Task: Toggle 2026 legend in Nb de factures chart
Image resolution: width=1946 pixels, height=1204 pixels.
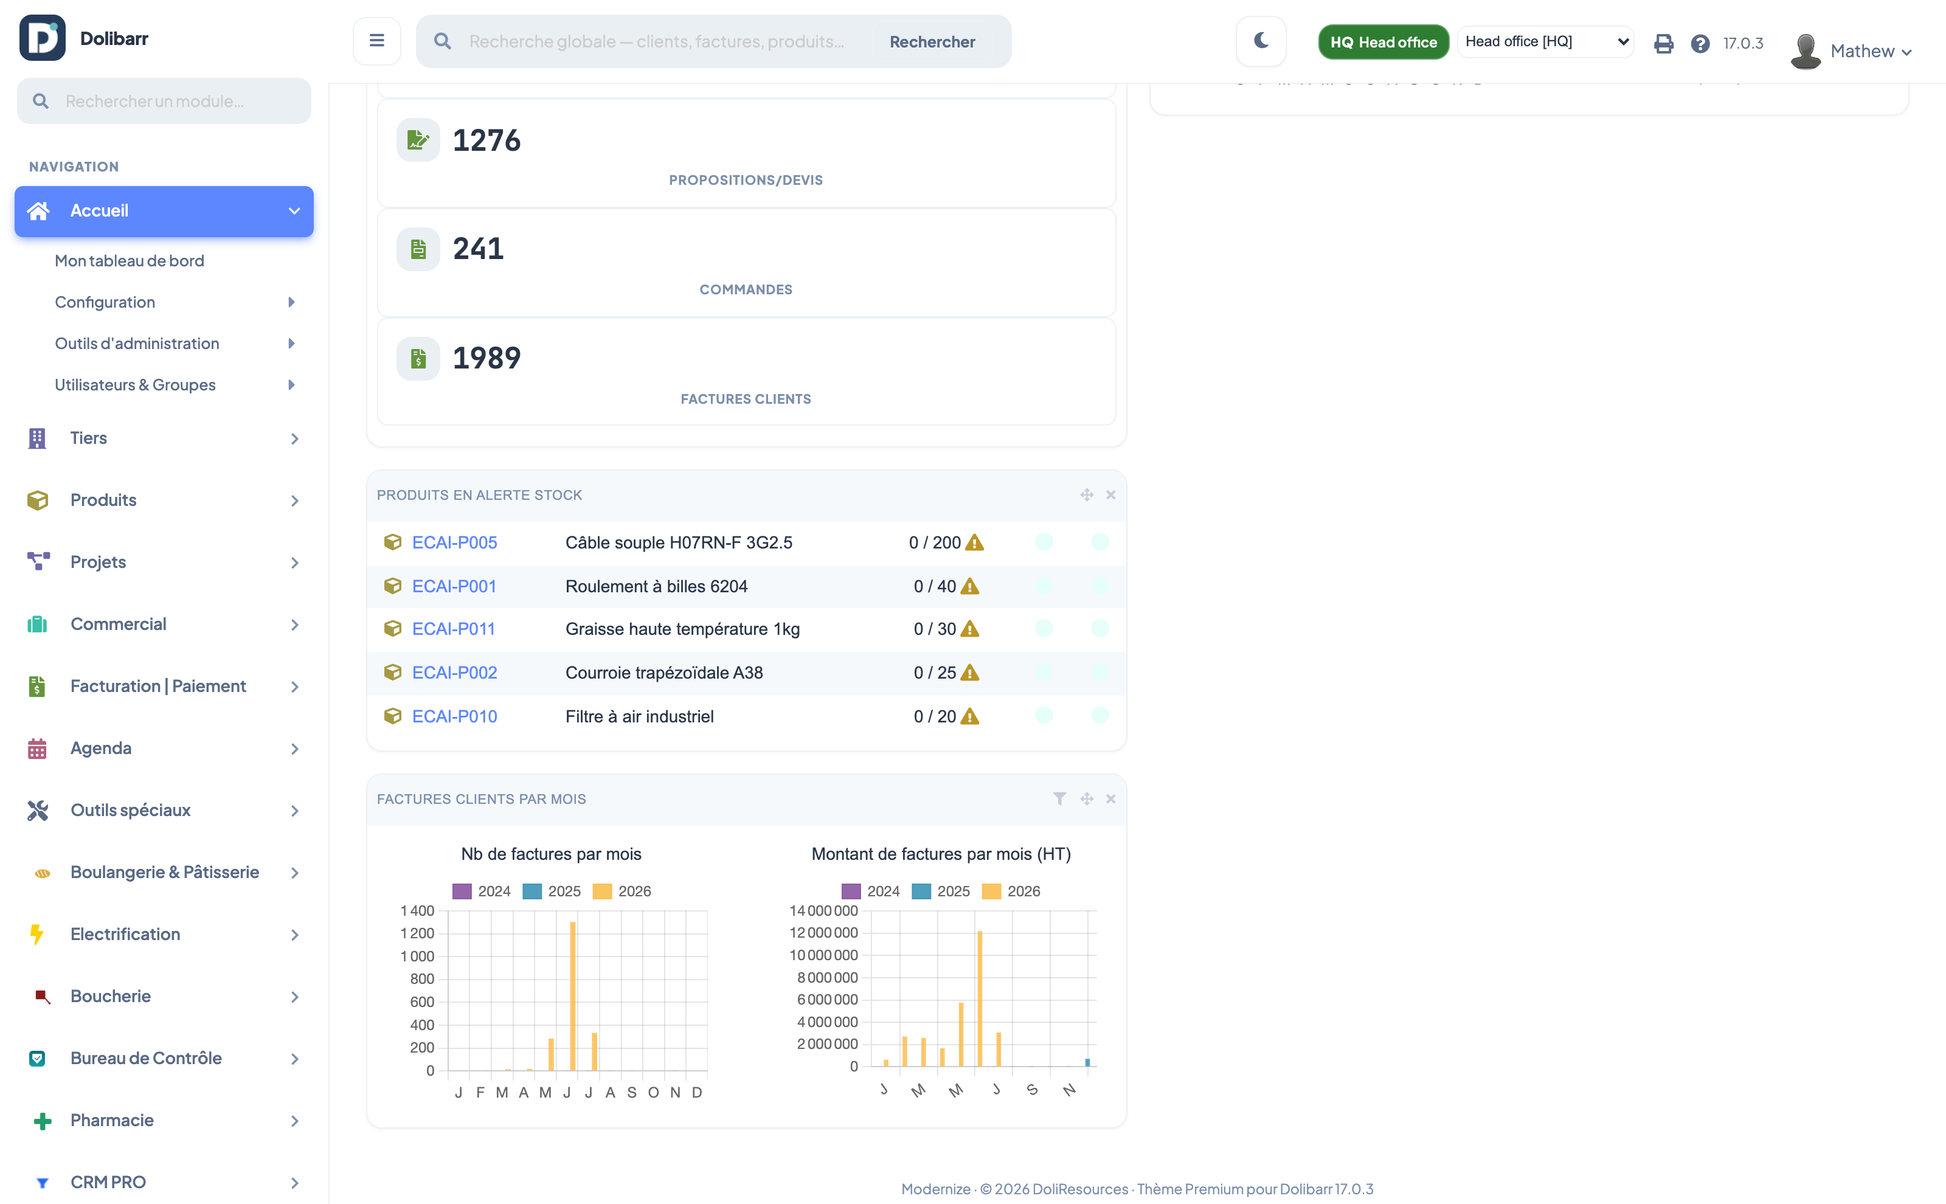Action: (x=621, y=891)
